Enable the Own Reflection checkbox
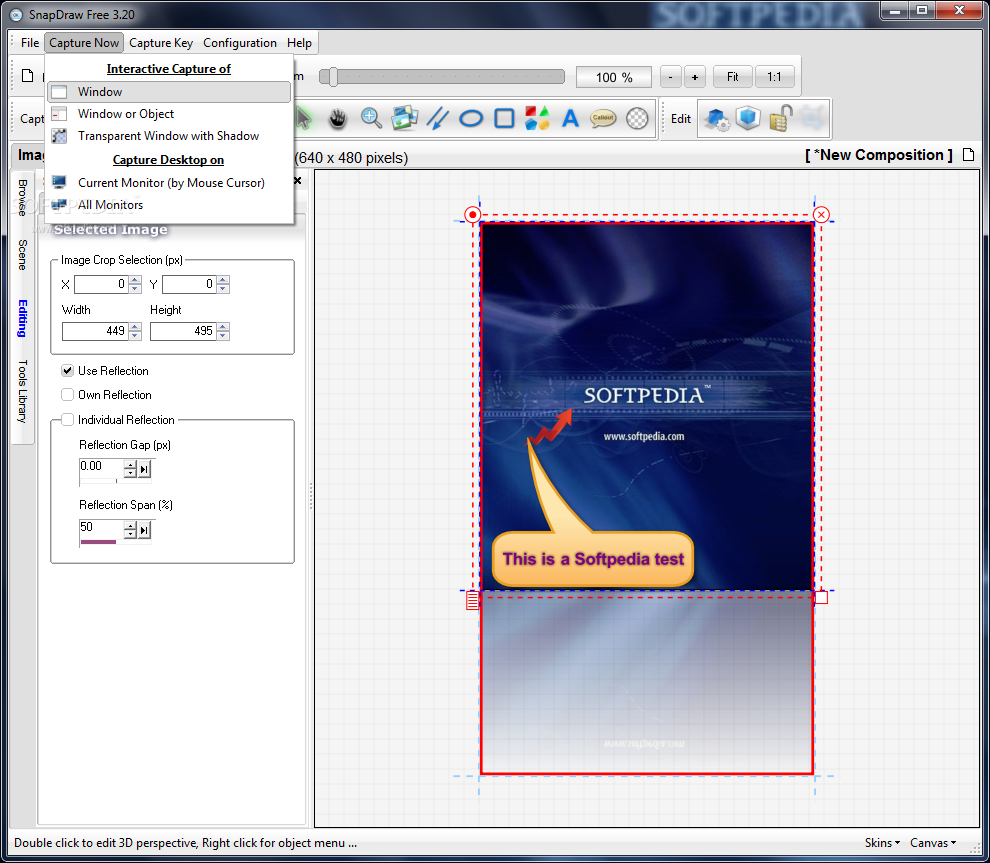 [x=68, y=395]
